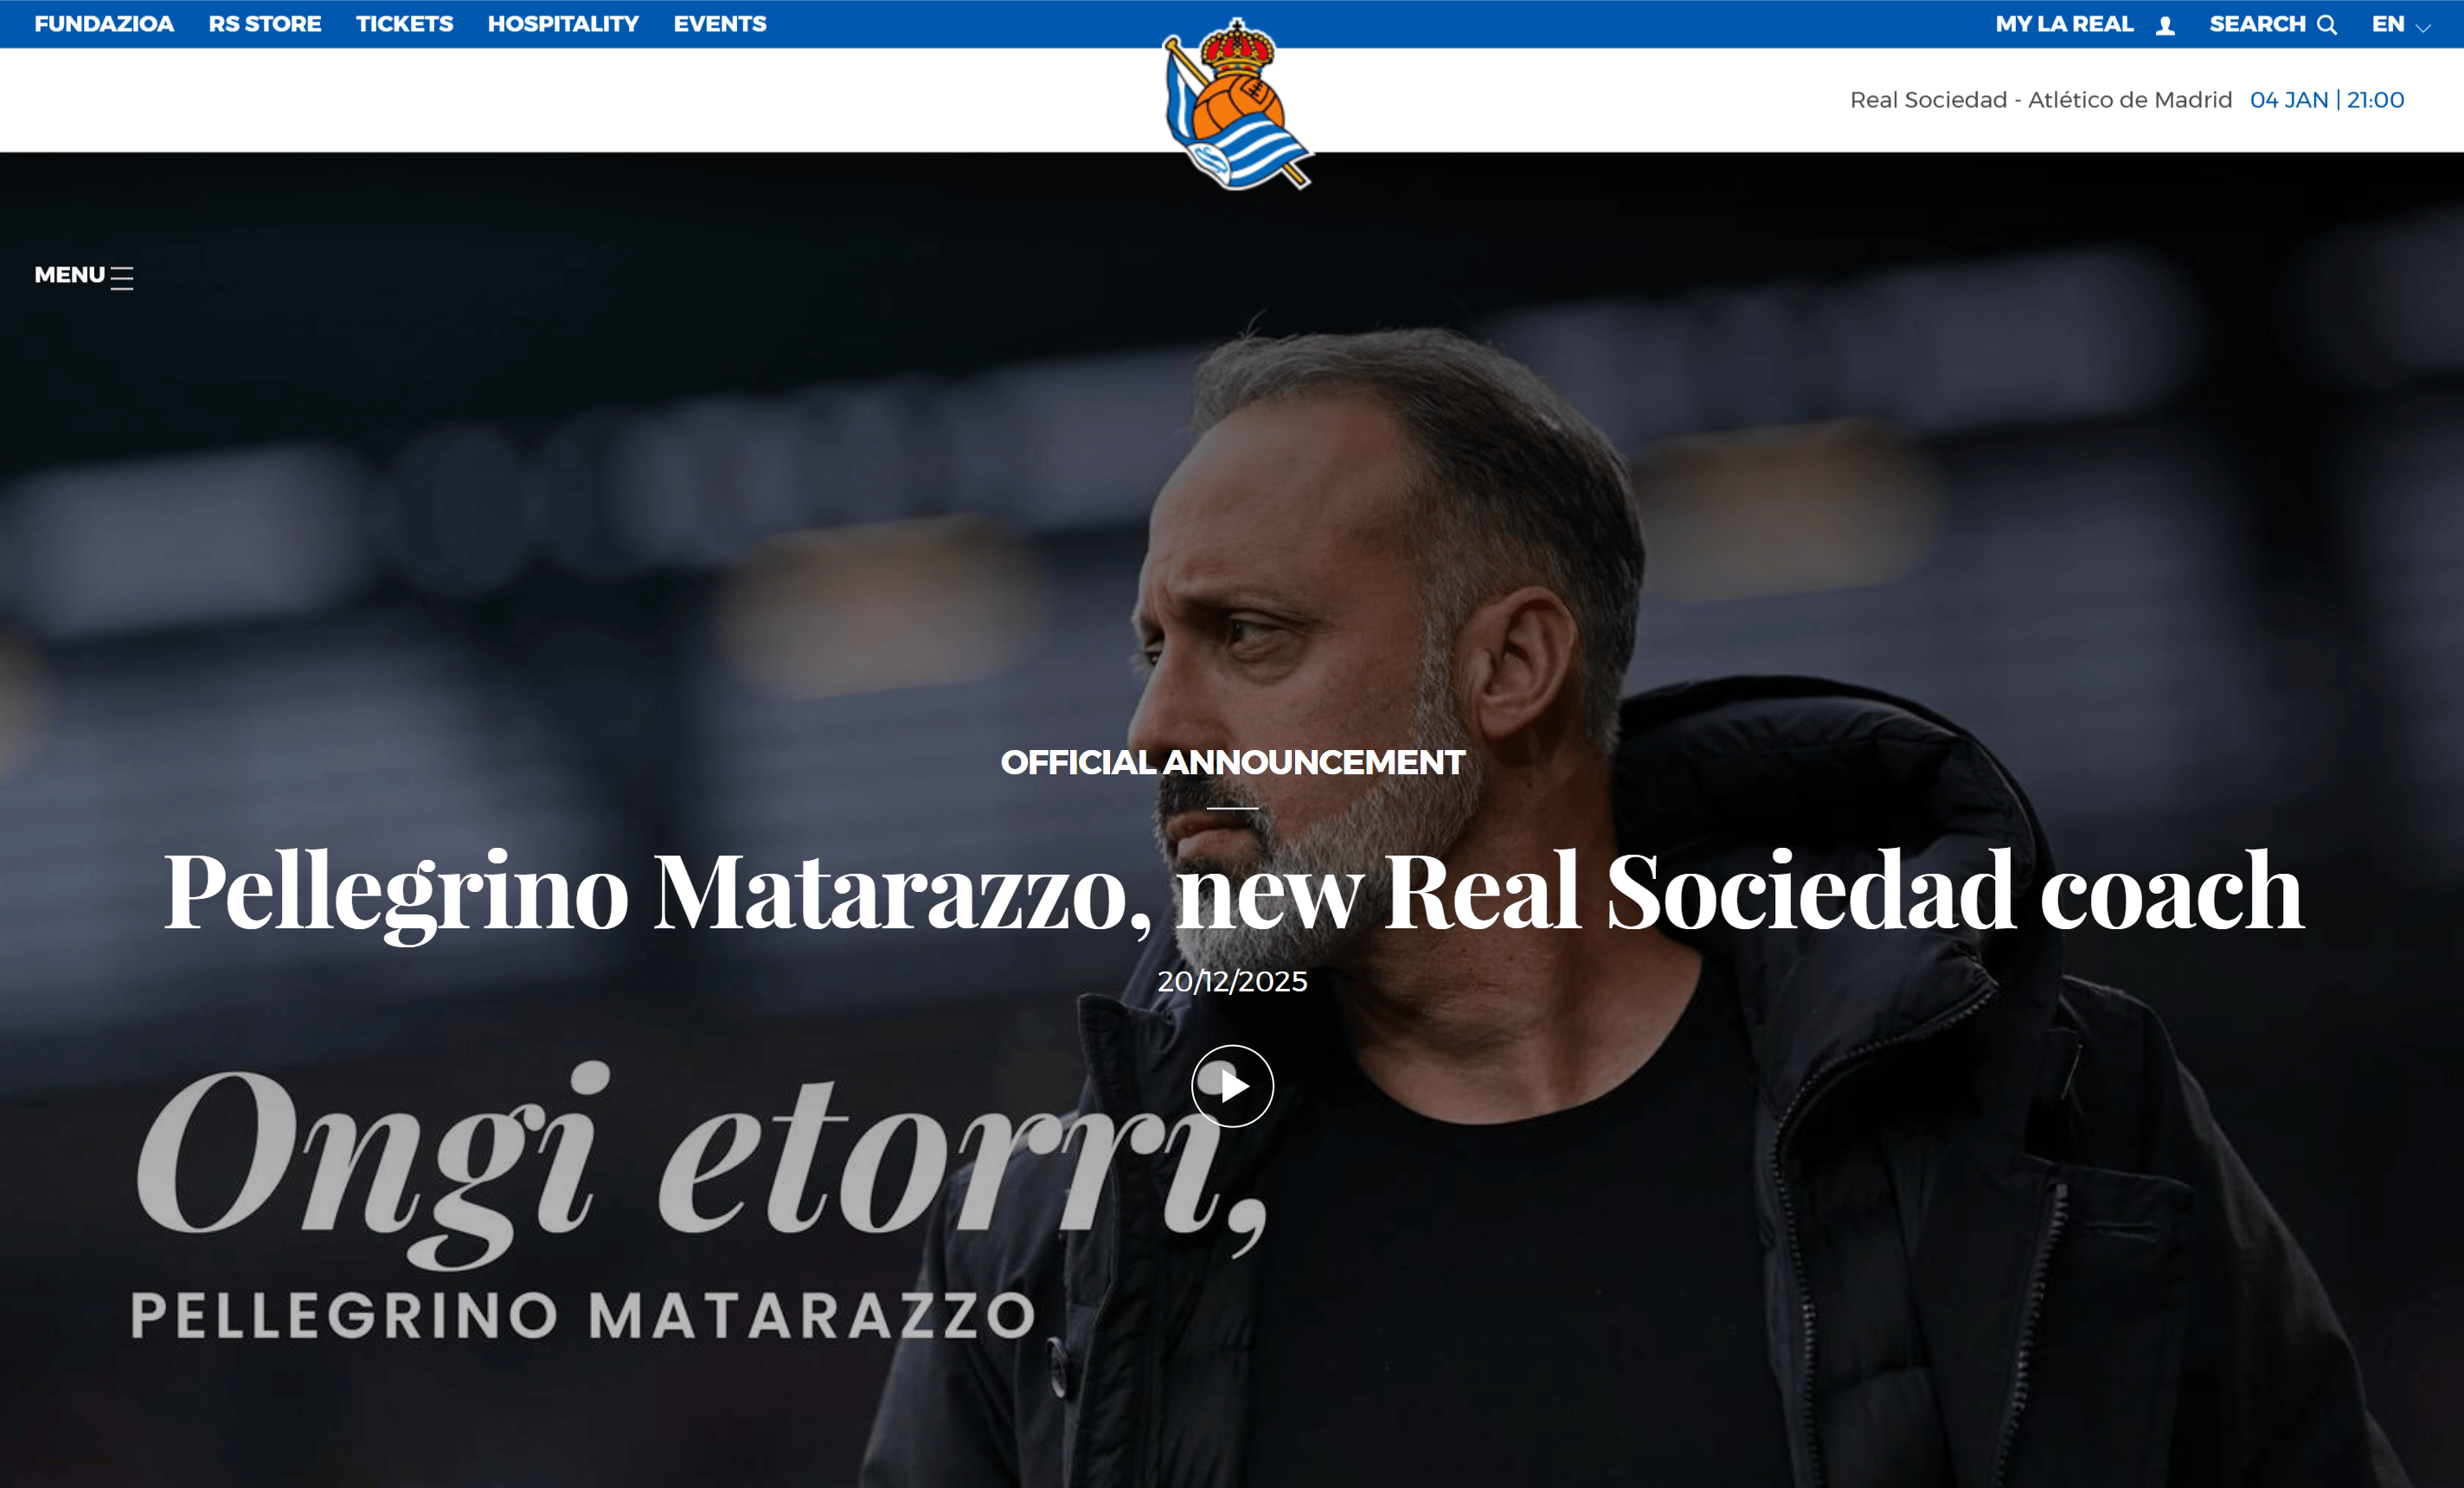The width and height of the screenshot is (2464, 1488).
Task: Open the RS Store link
Action: (265, 24)
